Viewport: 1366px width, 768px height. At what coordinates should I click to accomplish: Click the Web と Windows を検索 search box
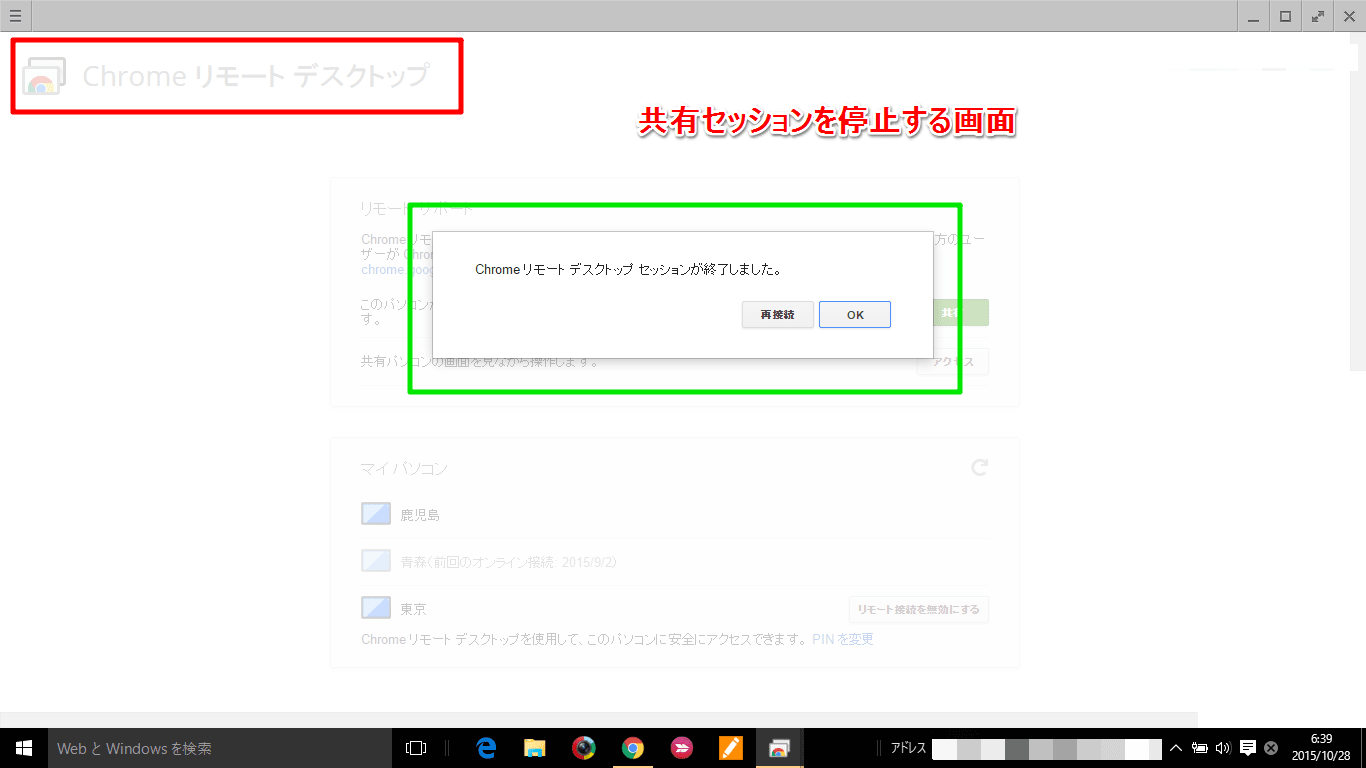tap(220, 748)
